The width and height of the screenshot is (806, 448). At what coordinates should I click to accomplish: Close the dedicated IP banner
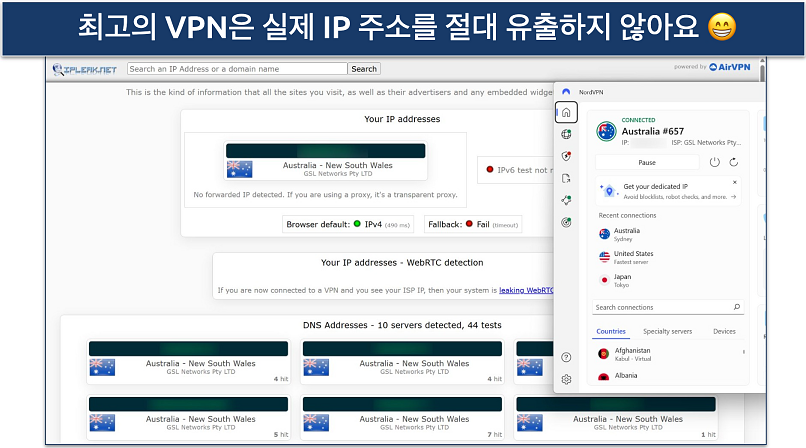735,183
